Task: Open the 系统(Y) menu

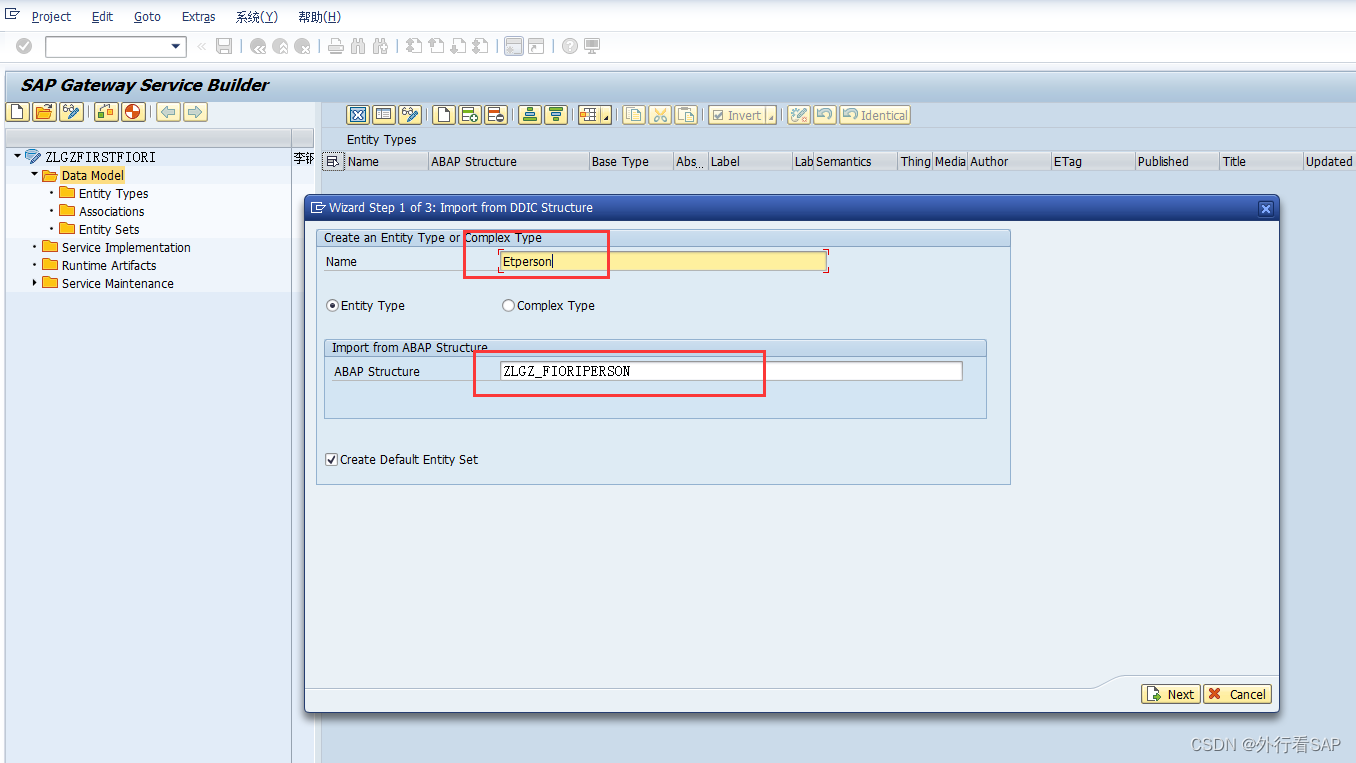Action: click(256, 17)
